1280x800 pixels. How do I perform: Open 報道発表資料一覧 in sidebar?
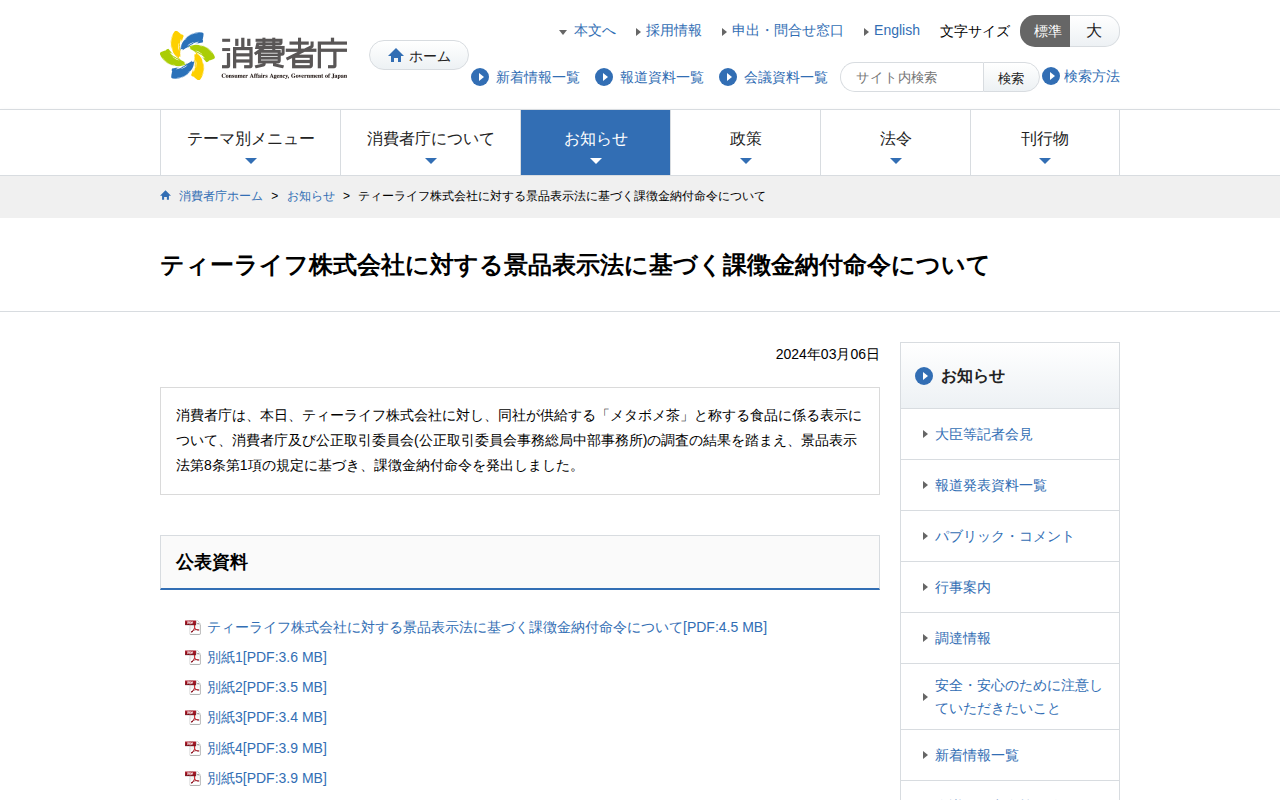pyautogui.click(x=1010, y=485)
